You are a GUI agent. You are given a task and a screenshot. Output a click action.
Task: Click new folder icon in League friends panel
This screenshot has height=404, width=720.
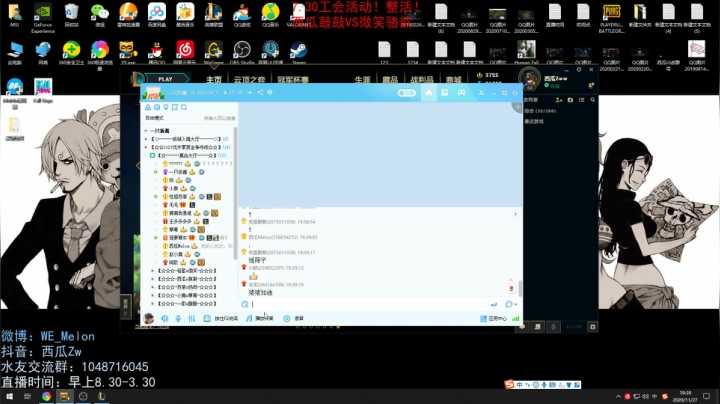570,100
